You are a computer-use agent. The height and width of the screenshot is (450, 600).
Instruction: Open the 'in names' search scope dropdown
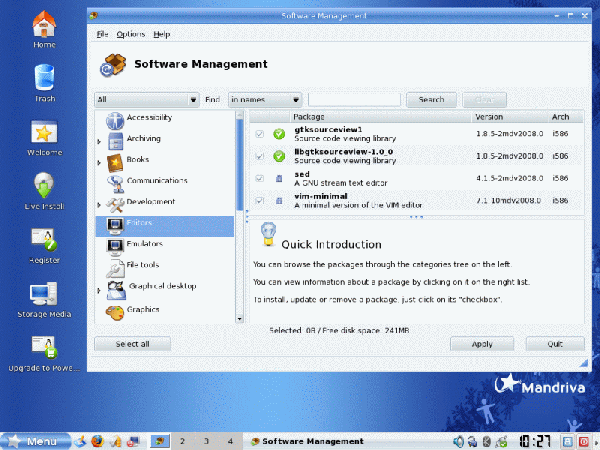click(265, 100)
